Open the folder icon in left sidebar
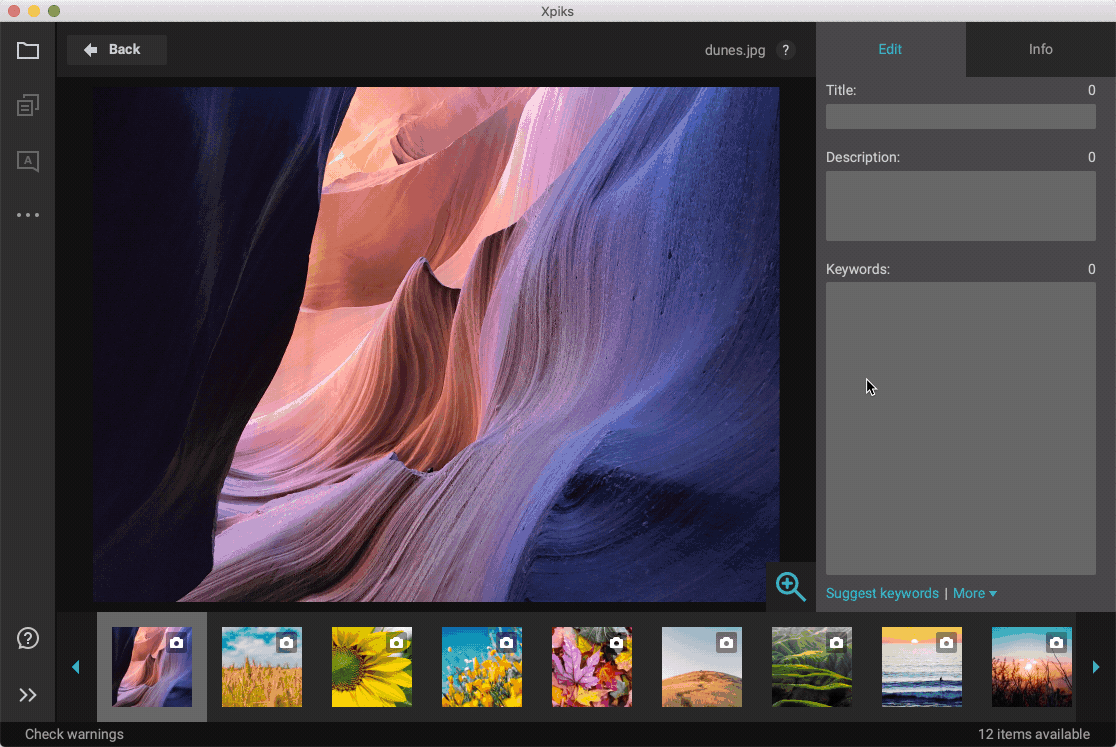 tap(28, 50)
